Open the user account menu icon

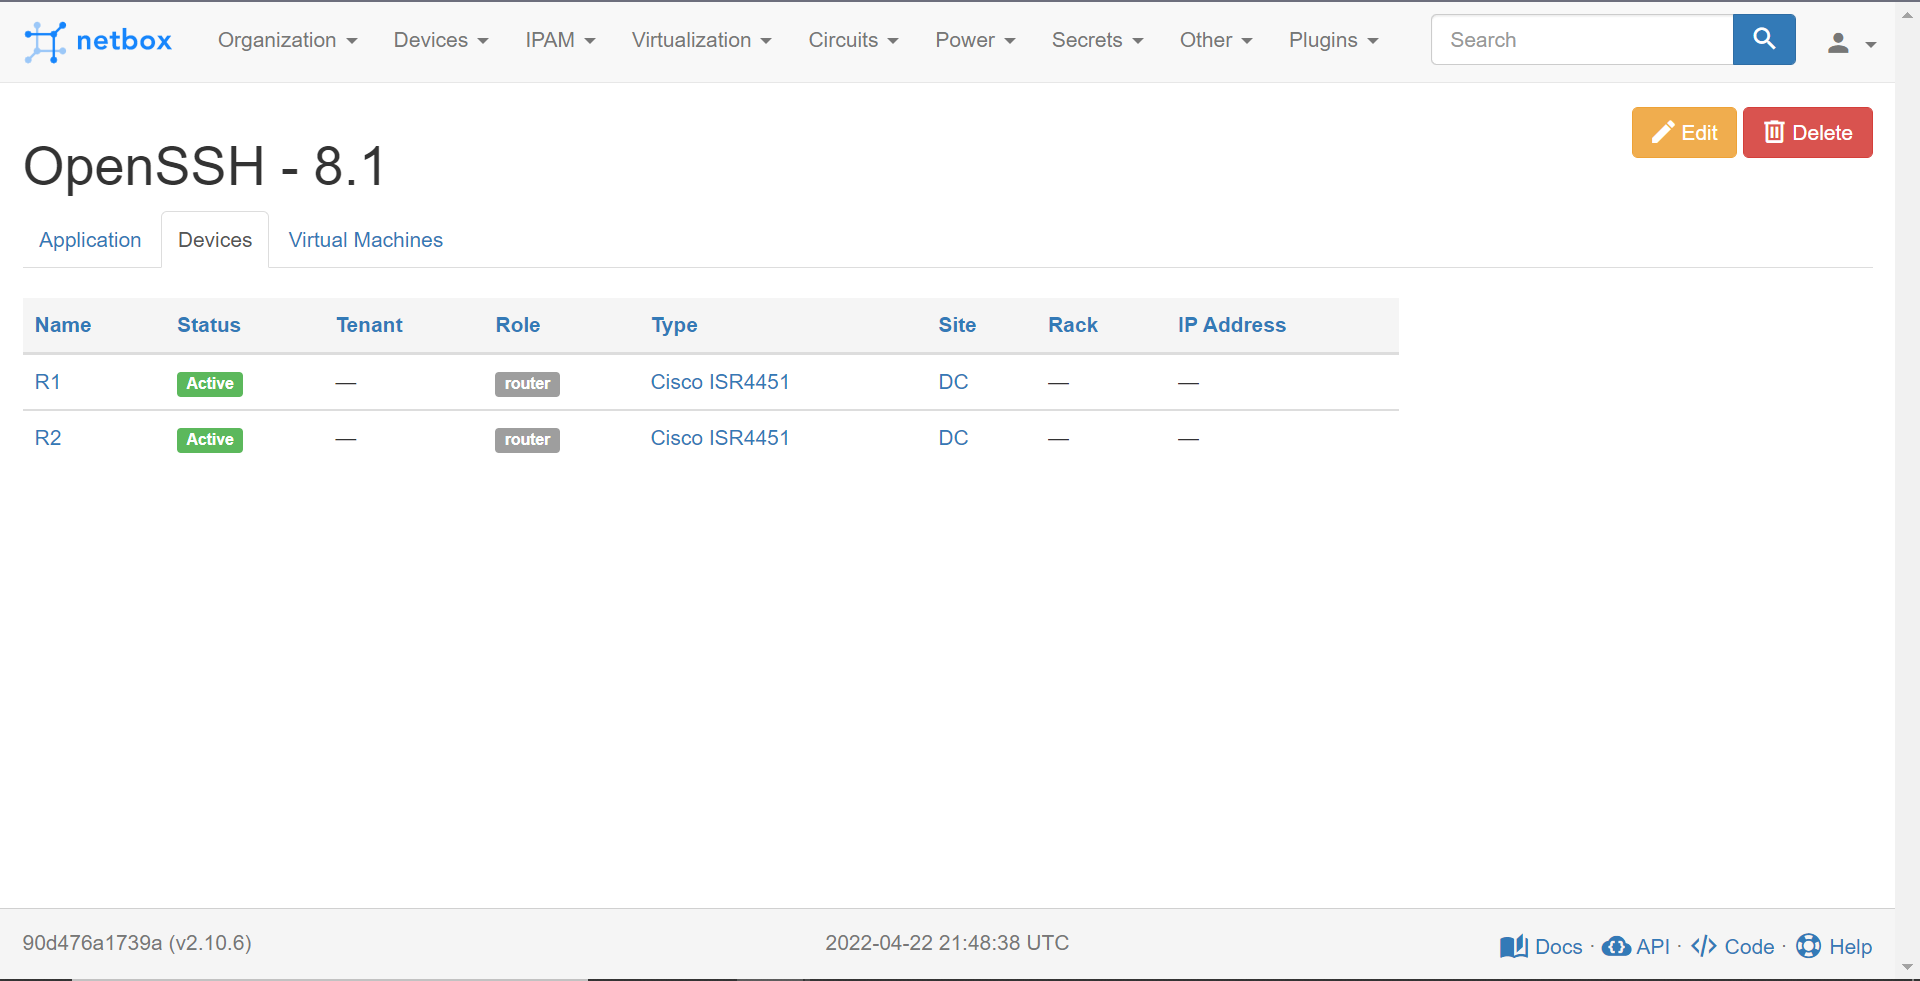coord(1851,42)
